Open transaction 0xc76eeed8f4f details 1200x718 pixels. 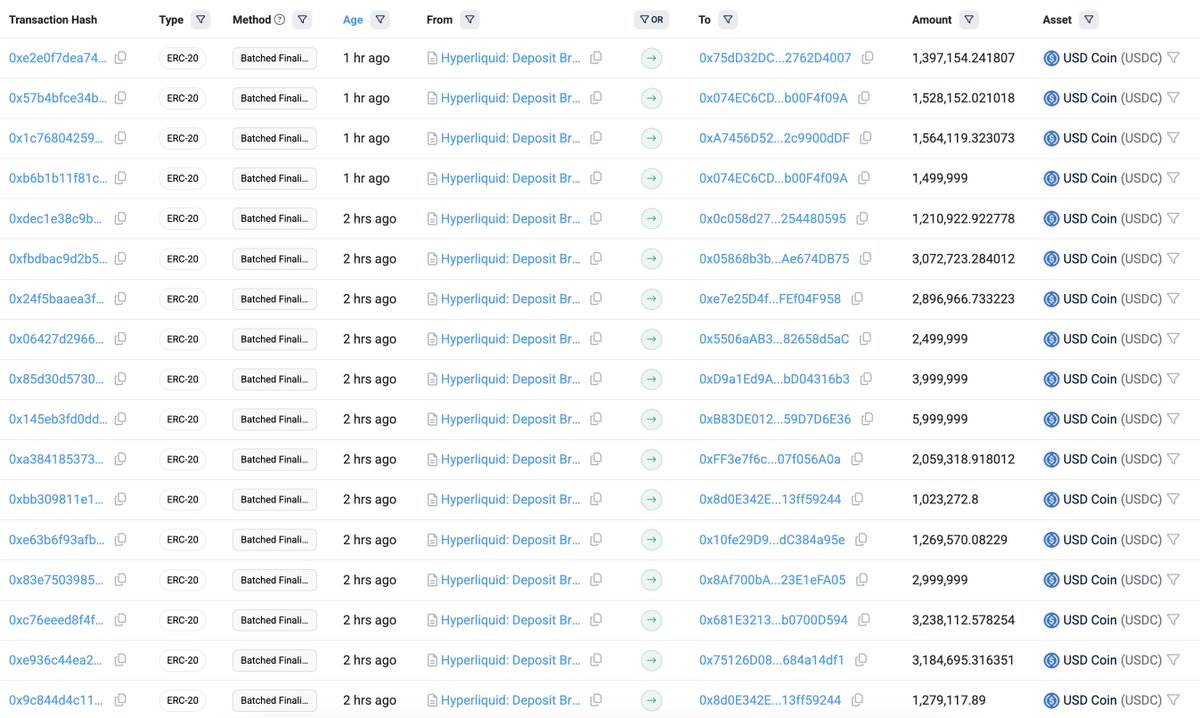[x=56, y=620]
